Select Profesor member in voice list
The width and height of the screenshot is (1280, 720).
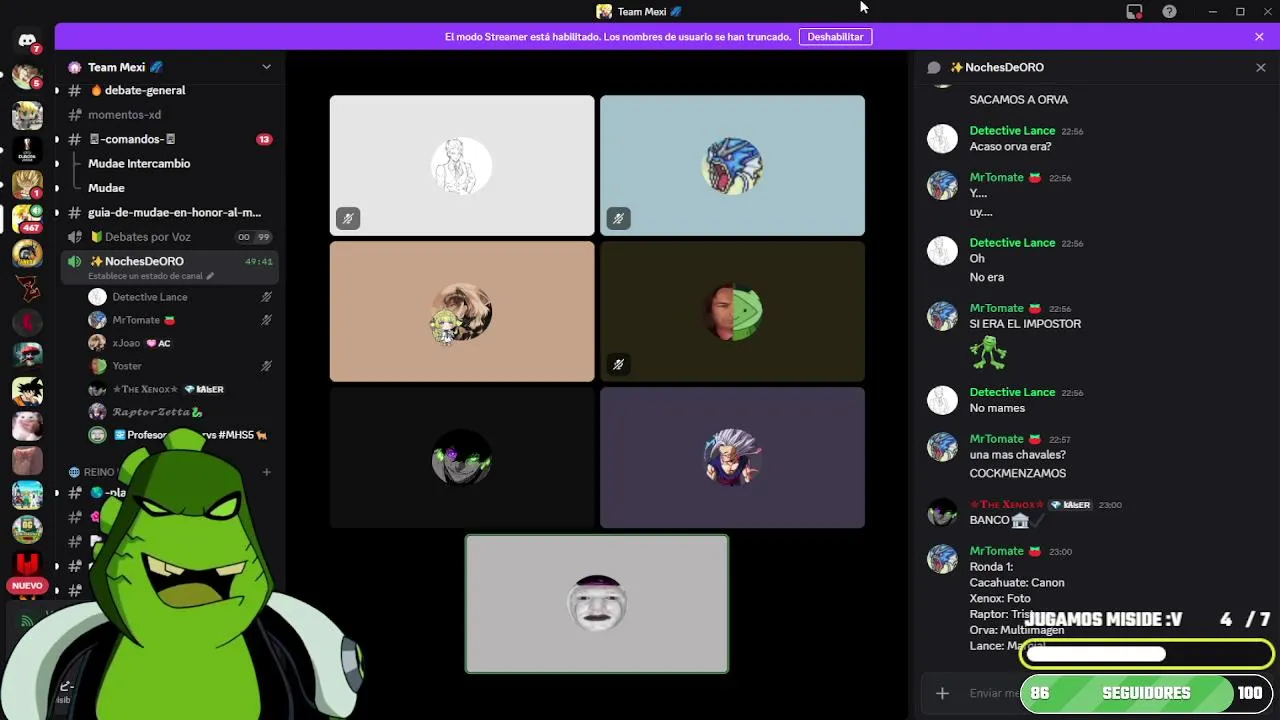(x=180, y=435)
